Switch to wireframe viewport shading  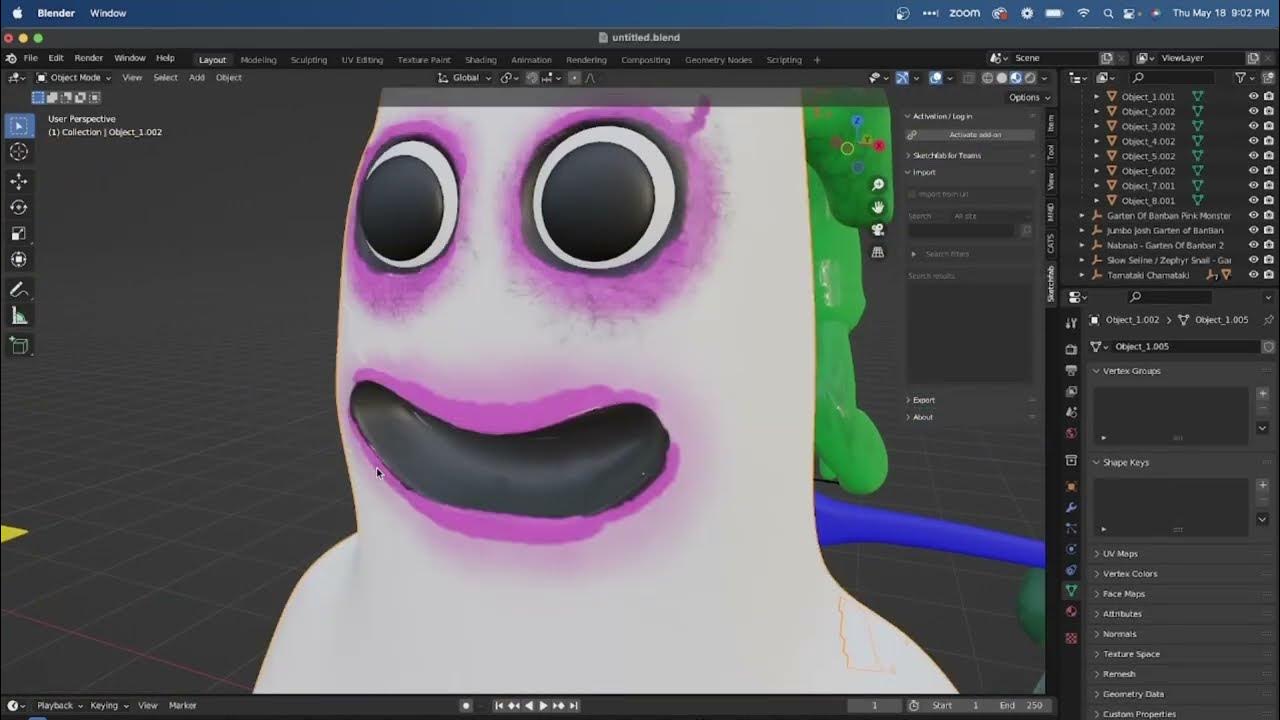tap(987, 78)
